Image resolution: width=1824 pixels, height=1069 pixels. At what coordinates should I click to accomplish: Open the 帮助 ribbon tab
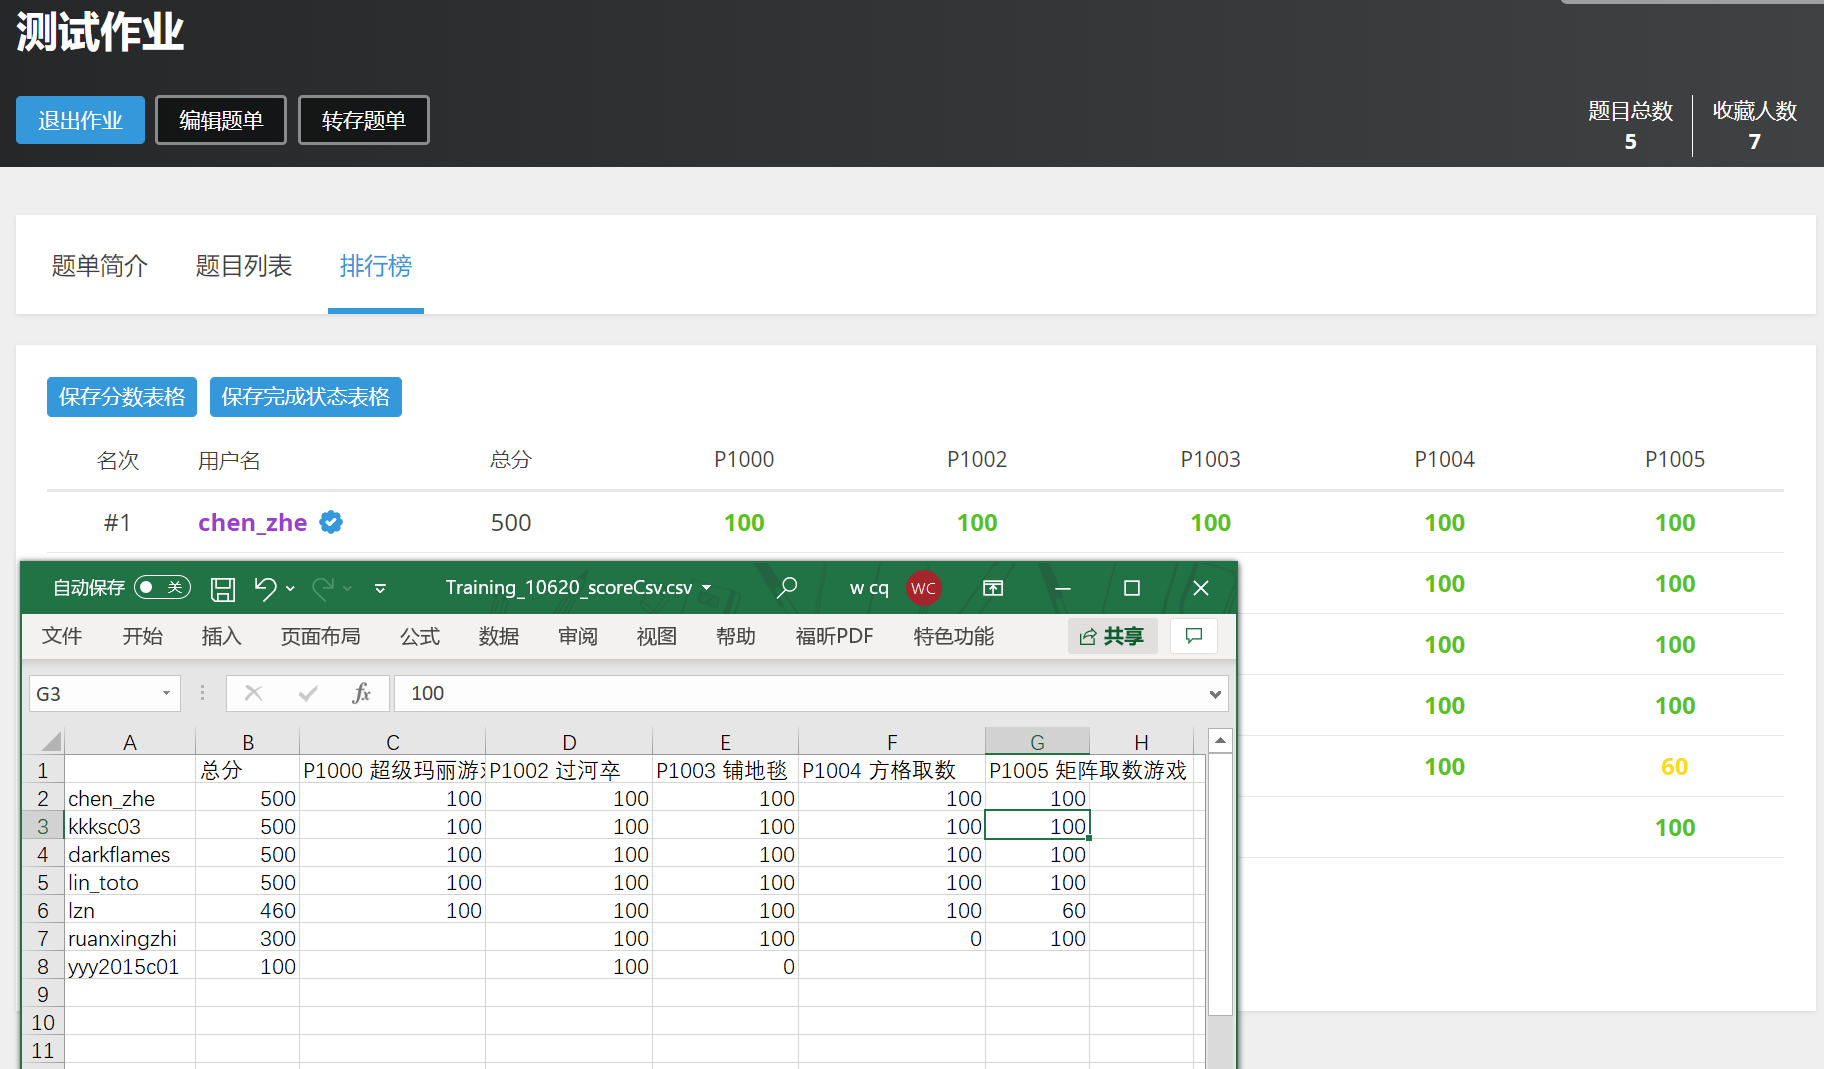pyautogui.click(x=736, y=636)
